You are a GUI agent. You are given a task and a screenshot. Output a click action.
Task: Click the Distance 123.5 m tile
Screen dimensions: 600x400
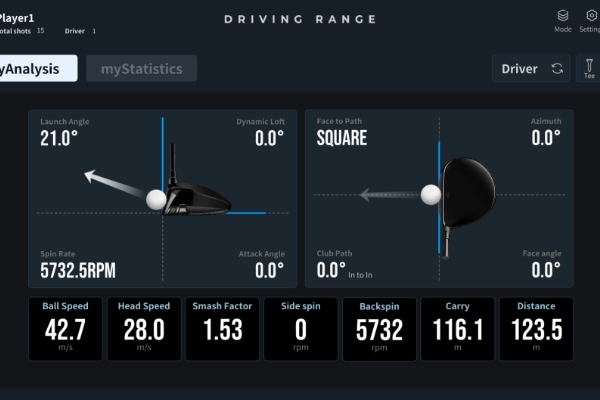tap(536, 329)
